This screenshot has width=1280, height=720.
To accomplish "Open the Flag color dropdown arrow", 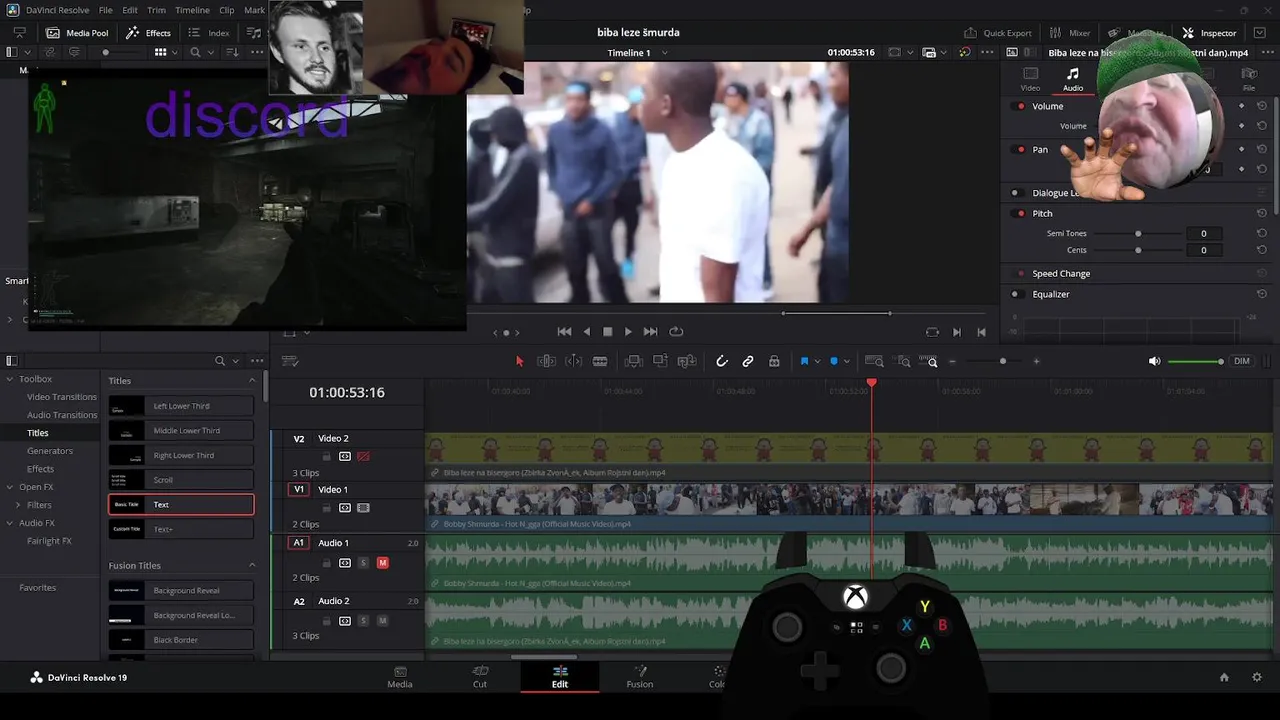I will [x=817, y=361].
